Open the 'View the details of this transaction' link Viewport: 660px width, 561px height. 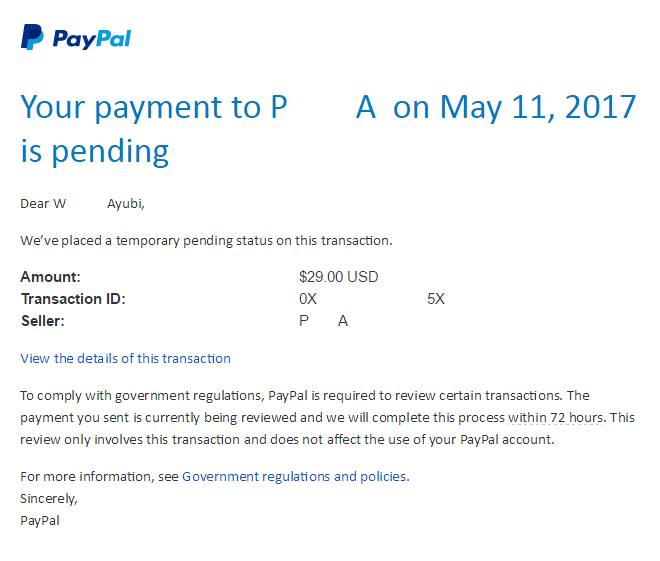pyautogui.click(x=125, y=358)
